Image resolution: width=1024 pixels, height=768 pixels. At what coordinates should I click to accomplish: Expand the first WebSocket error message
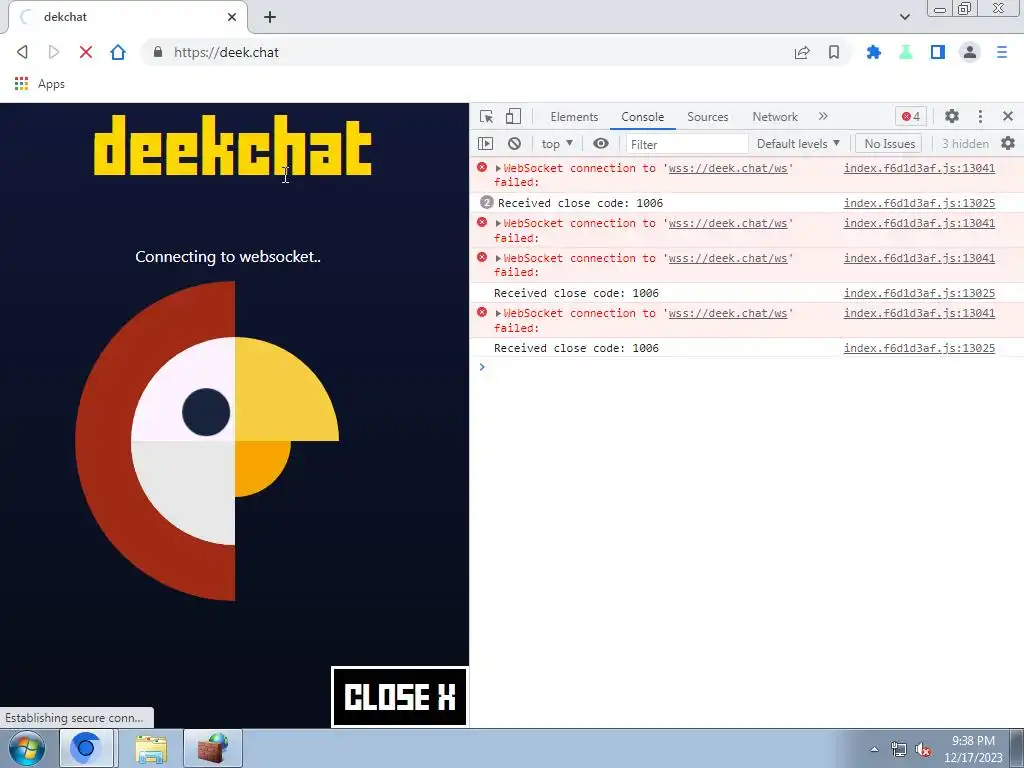[x=498, y=168]
